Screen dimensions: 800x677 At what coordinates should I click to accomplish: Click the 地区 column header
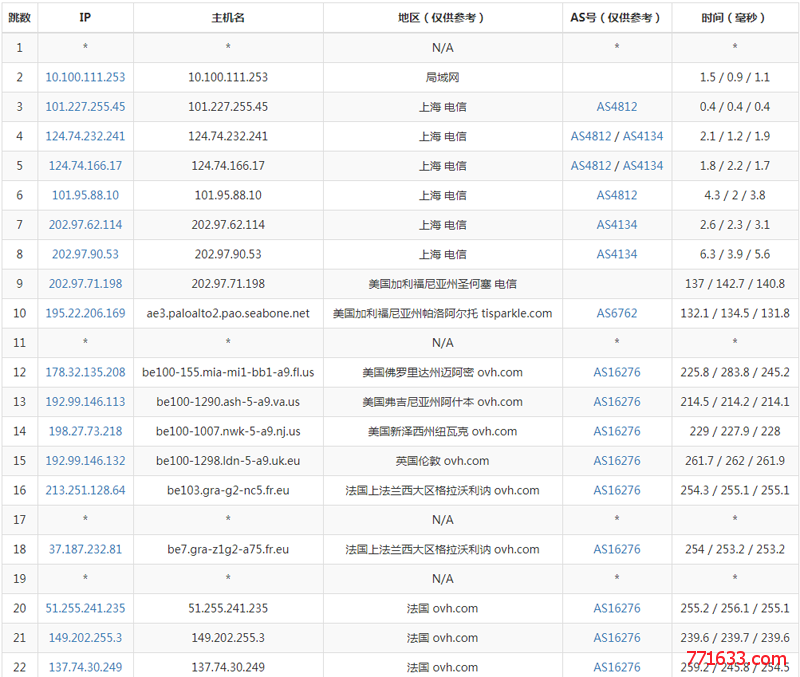coord(442,17)
